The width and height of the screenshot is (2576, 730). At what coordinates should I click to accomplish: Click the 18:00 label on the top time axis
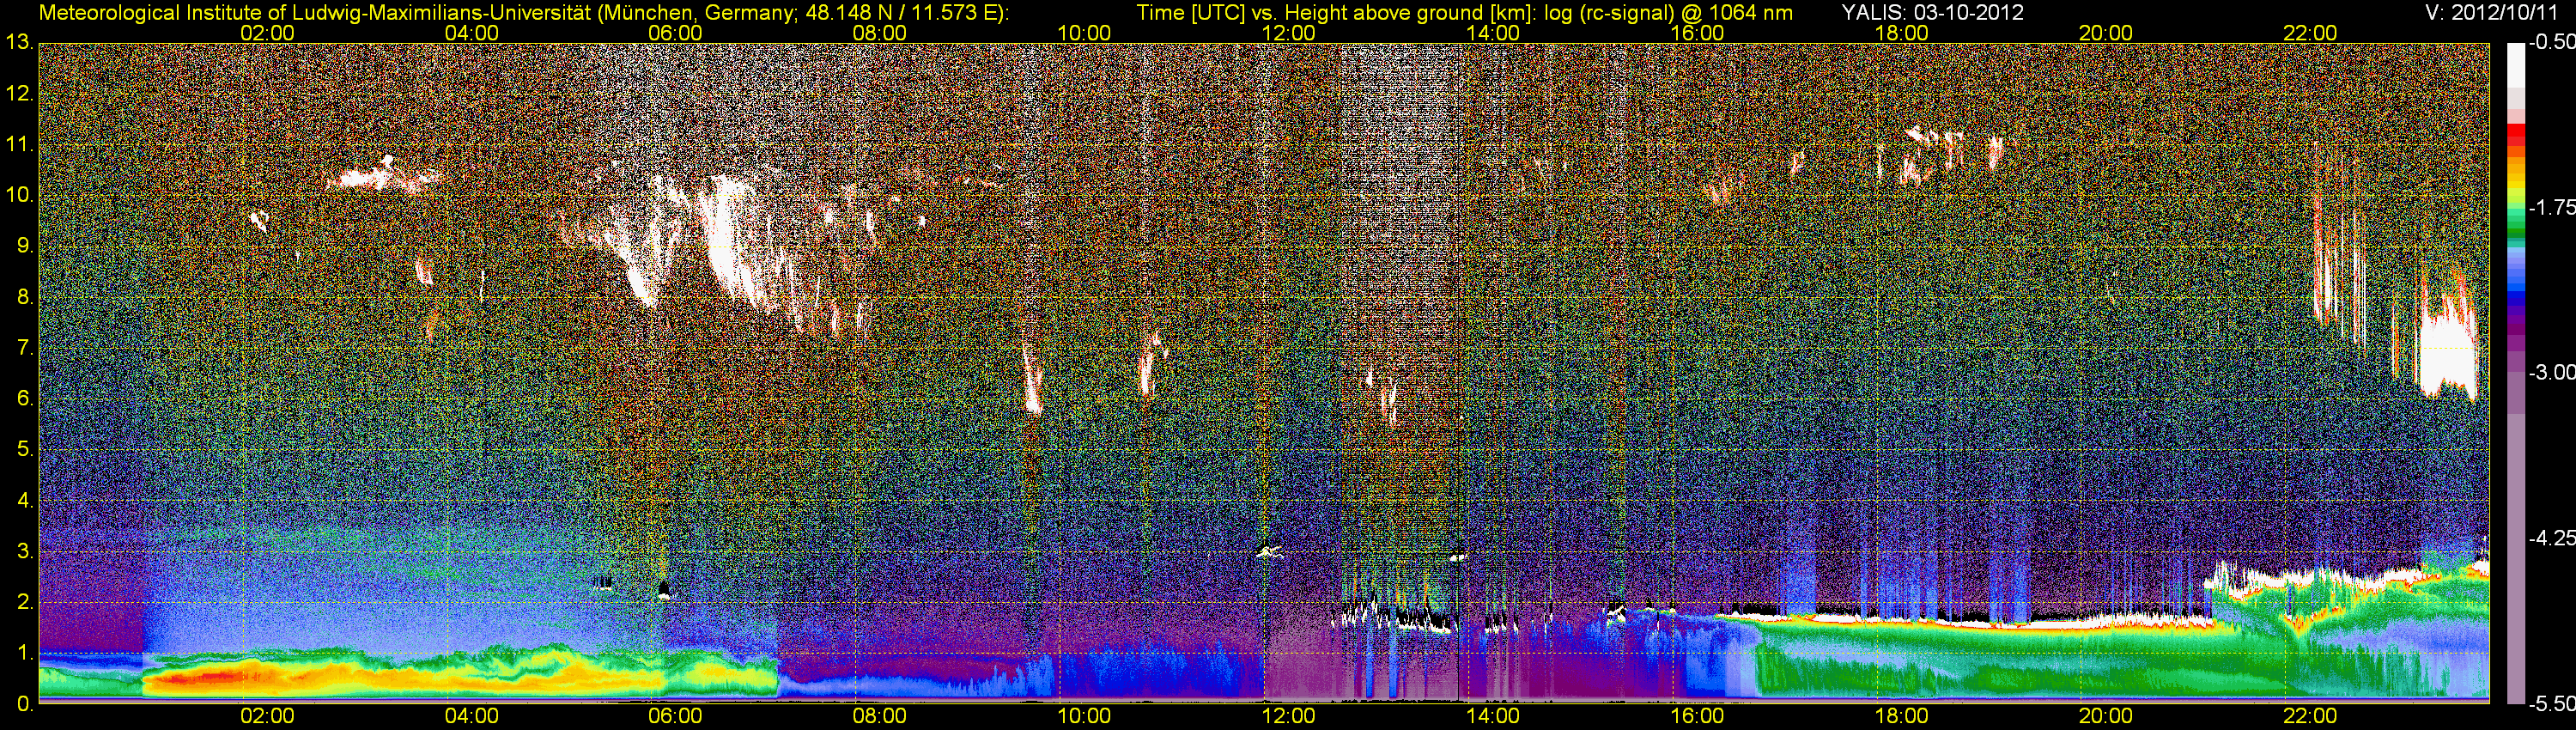pyautogui.click(x=1901, y=33)
